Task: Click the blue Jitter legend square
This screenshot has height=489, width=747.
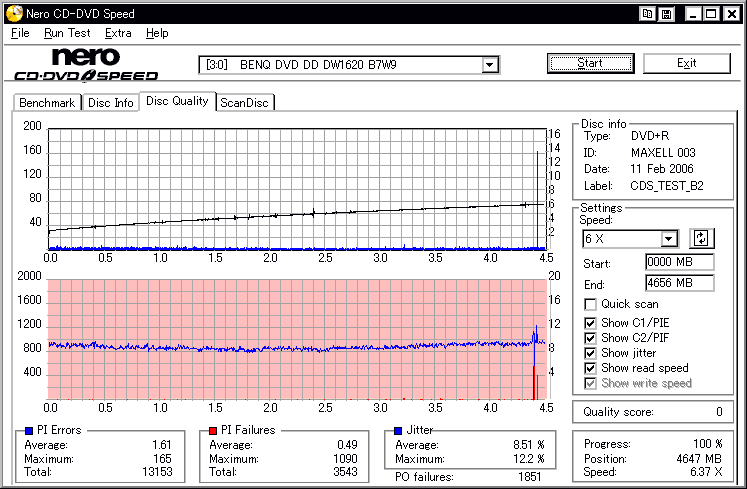Action: click(398, 431)
